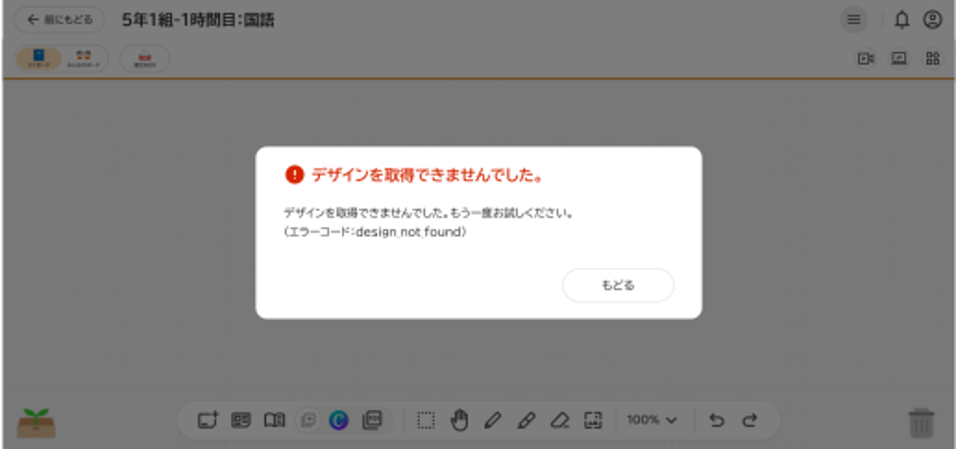The image size is (956, 449).
Task: Click the 5年1組-1時間目:国語 title
Action: [198, 20]
